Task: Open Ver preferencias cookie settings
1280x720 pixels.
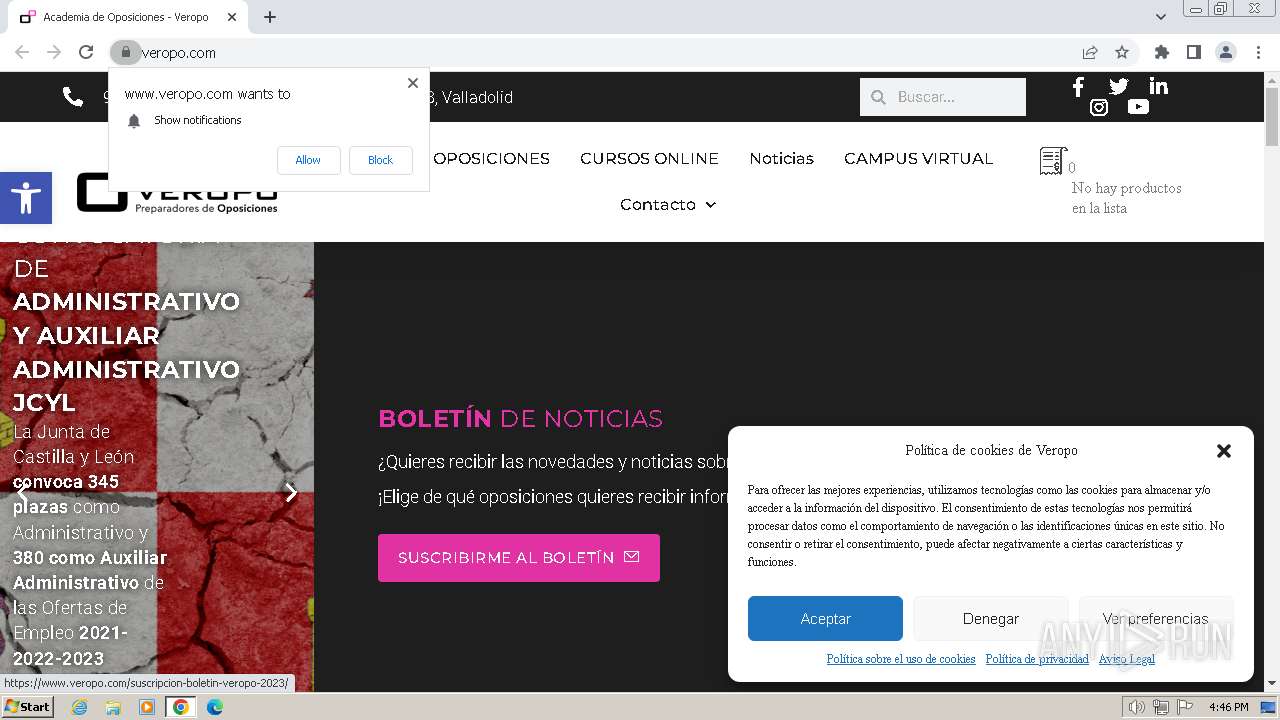Action: (1155, 619)
